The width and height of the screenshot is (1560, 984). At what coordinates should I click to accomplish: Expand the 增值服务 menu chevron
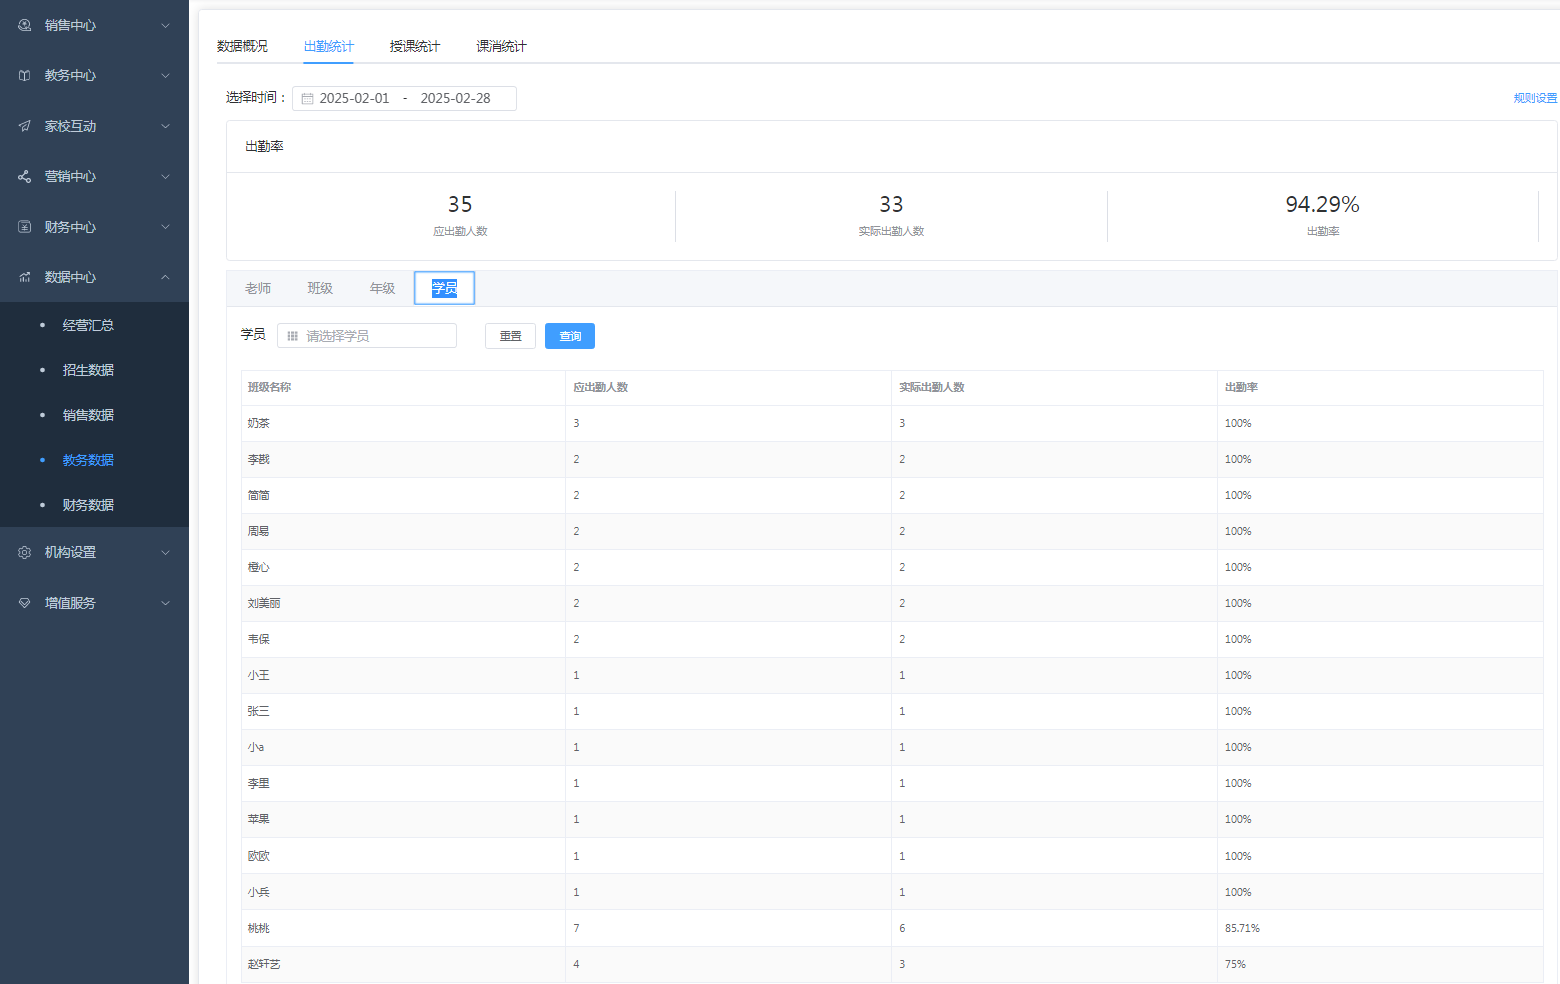(166, 603)
